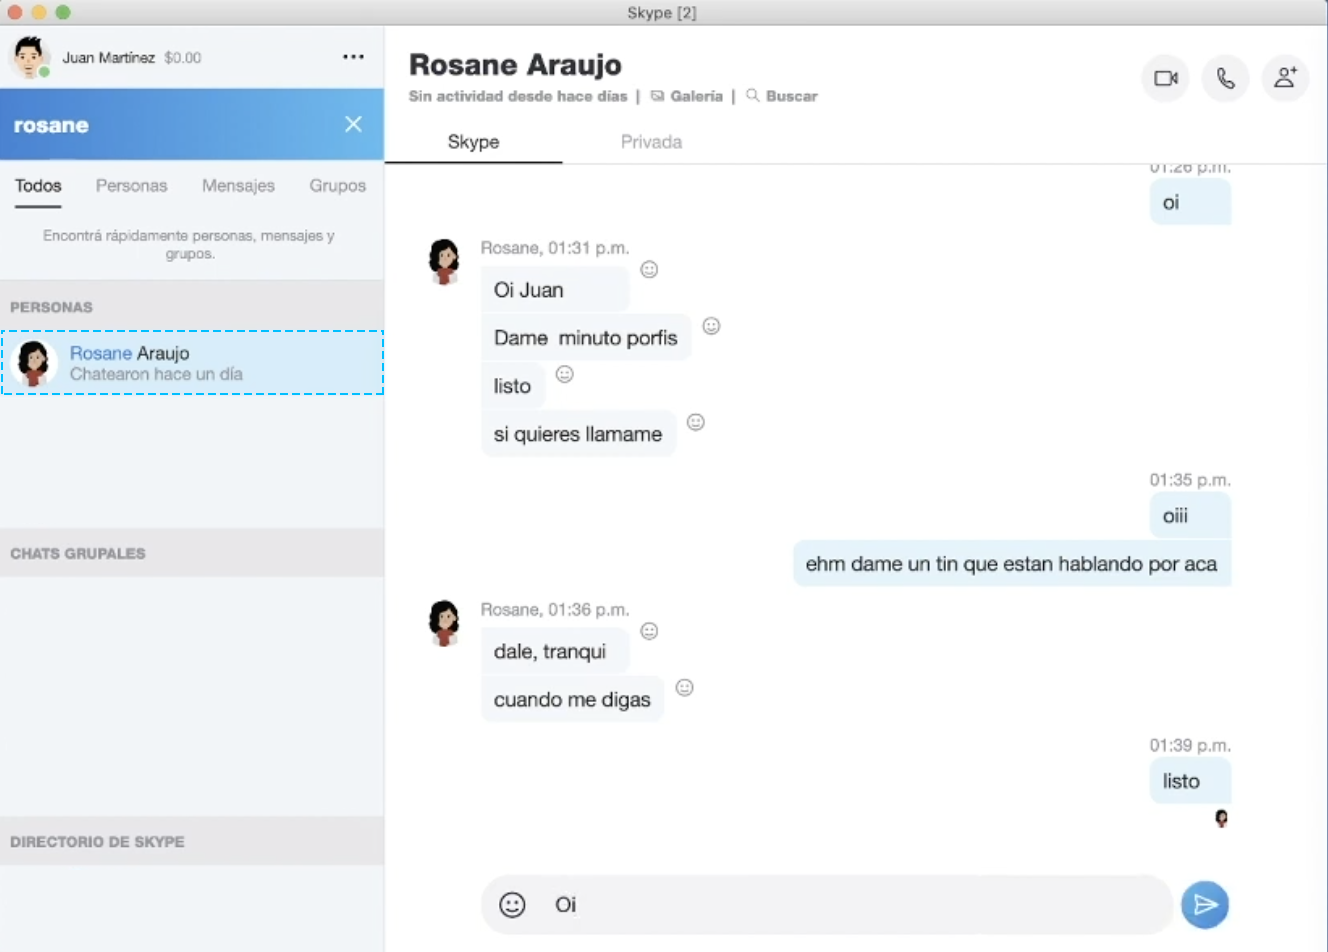
Task: React to 'si quieres llamame' message
Action: point(696,422)
